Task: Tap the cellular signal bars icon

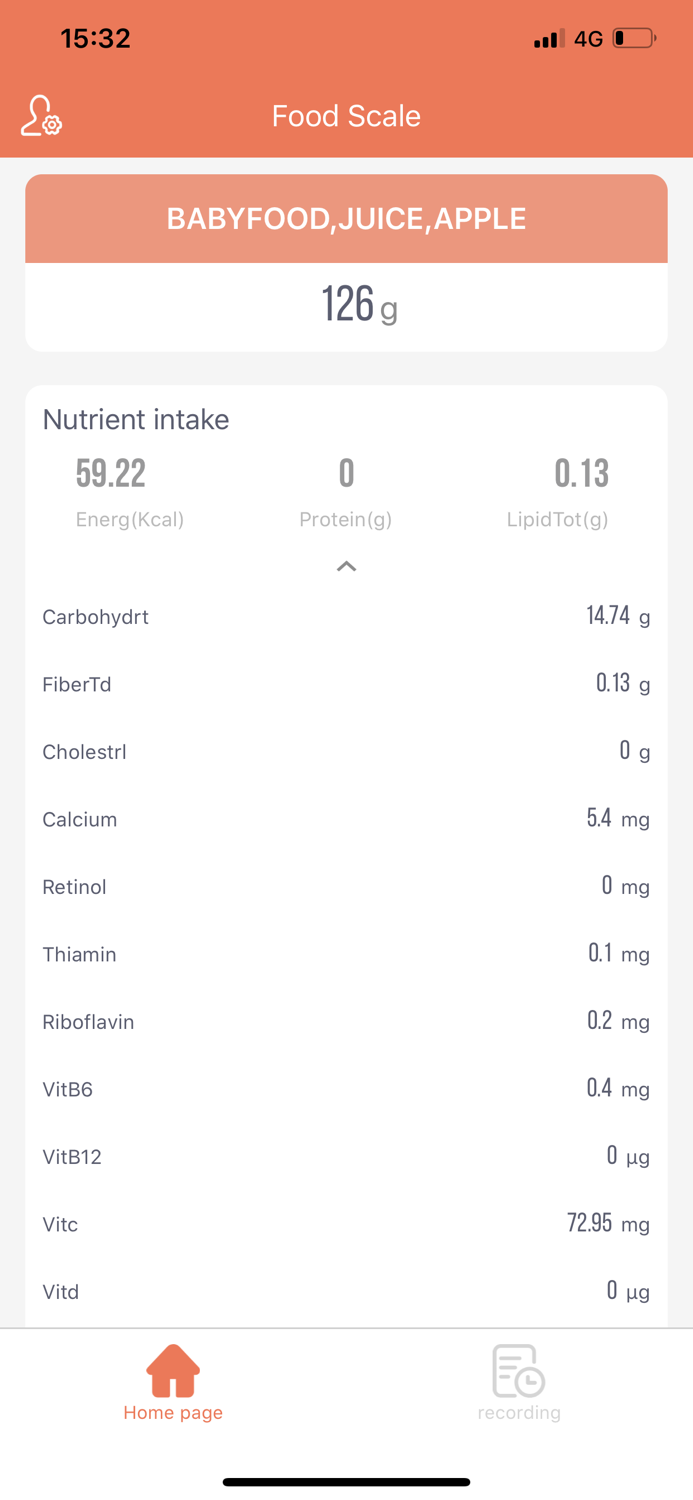Action: 549,39
